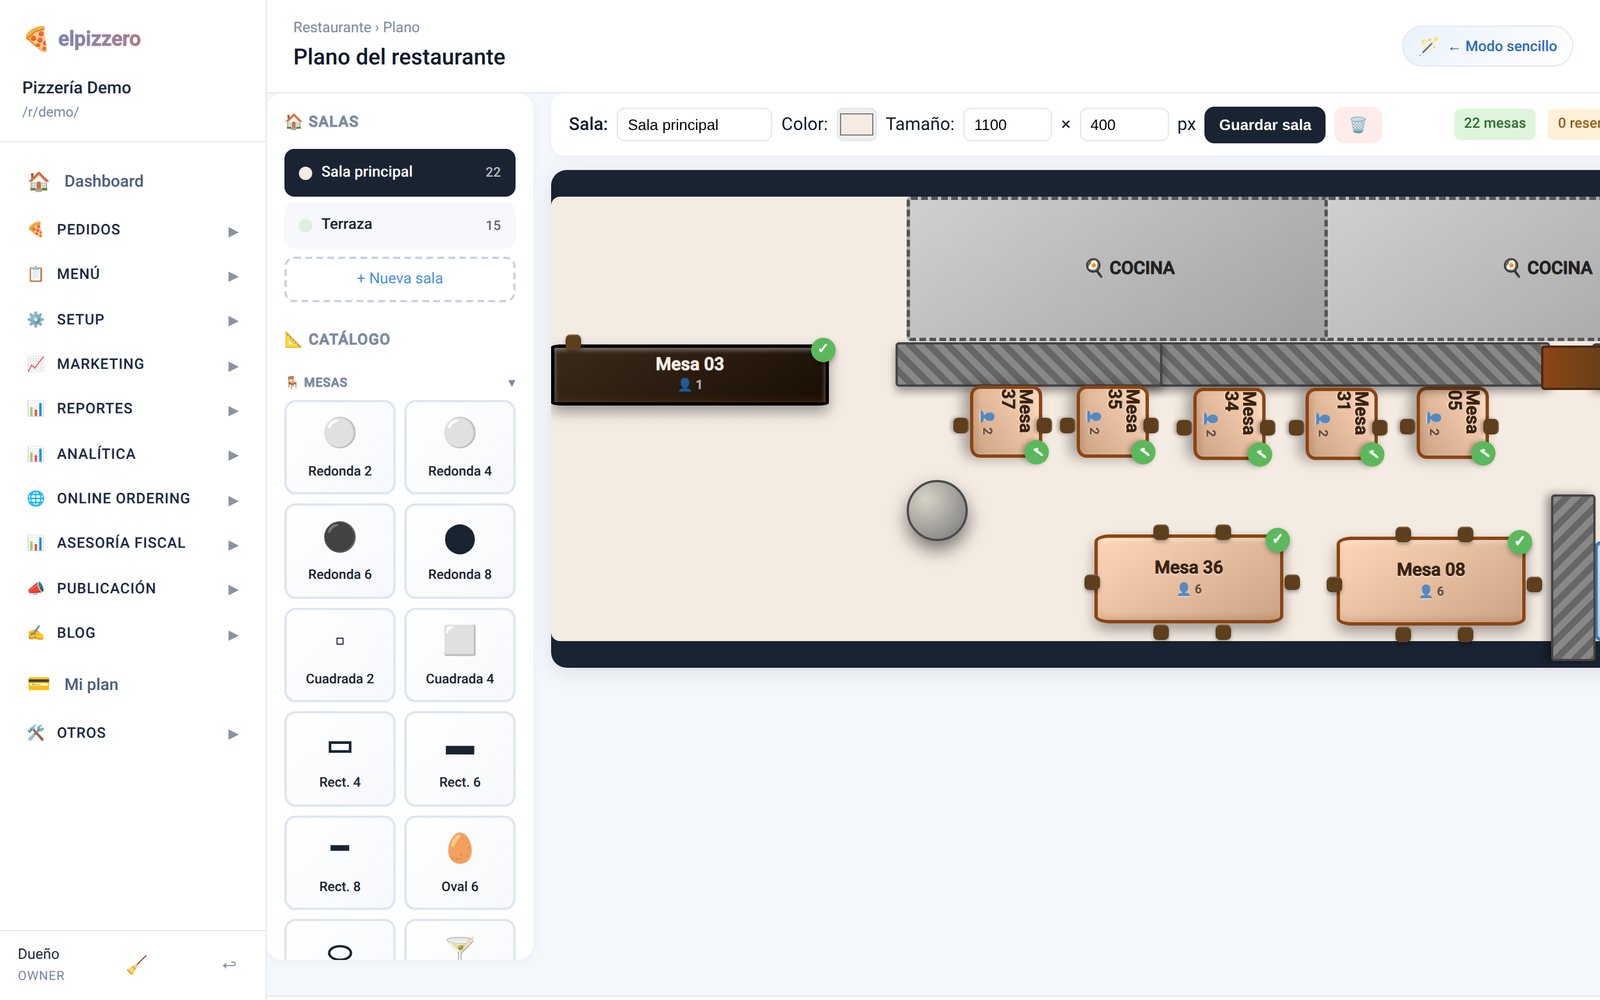
Task: Expand the ASESORÍA FISCAL section arrow
Action: click(233, 545)
